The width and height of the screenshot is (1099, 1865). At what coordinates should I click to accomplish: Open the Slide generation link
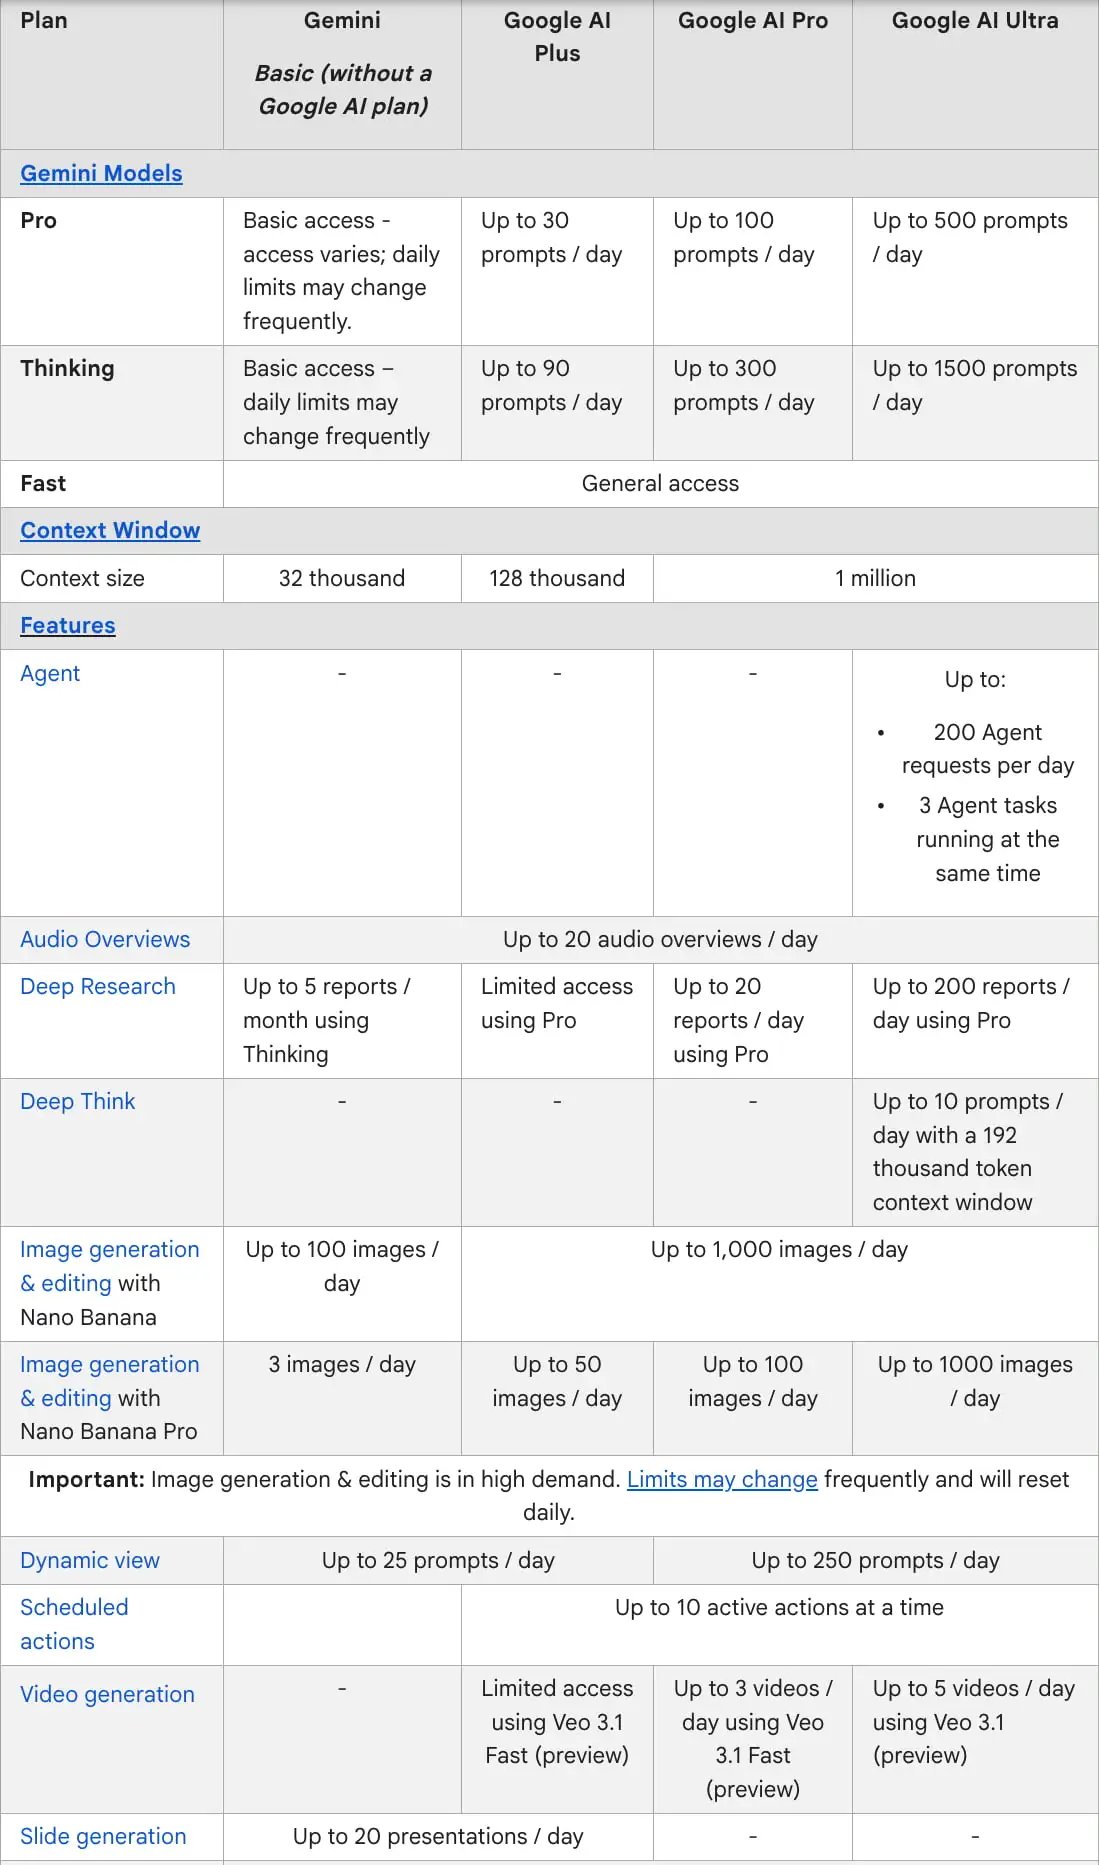coord(103,1837)
